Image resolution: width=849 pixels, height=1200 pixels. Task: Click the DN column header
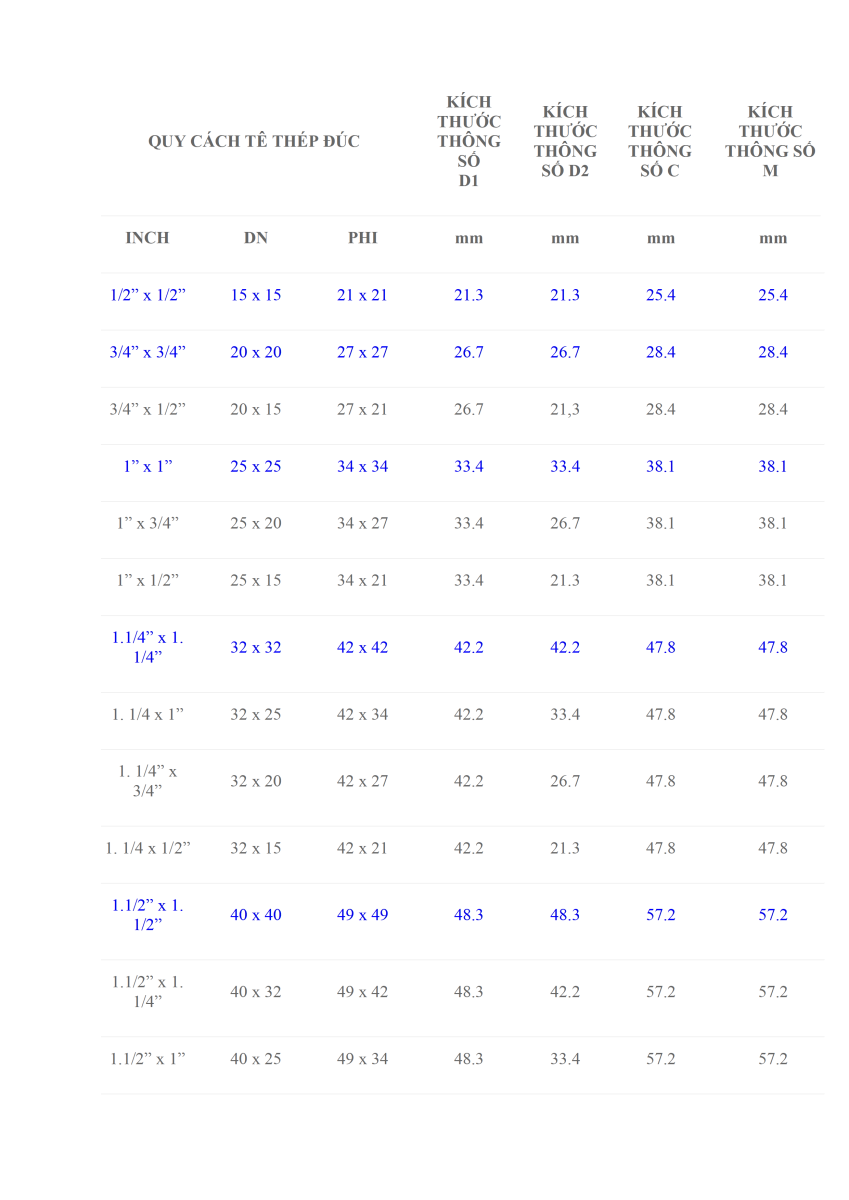pyautogui.click(x=256, y=238)
